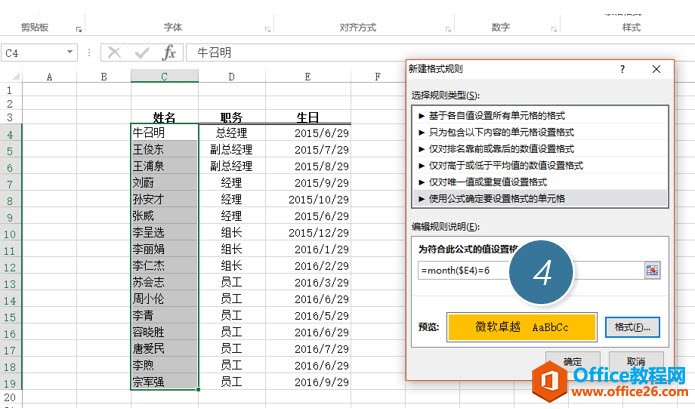Click date cell 2015/12/29

[308, 232]
